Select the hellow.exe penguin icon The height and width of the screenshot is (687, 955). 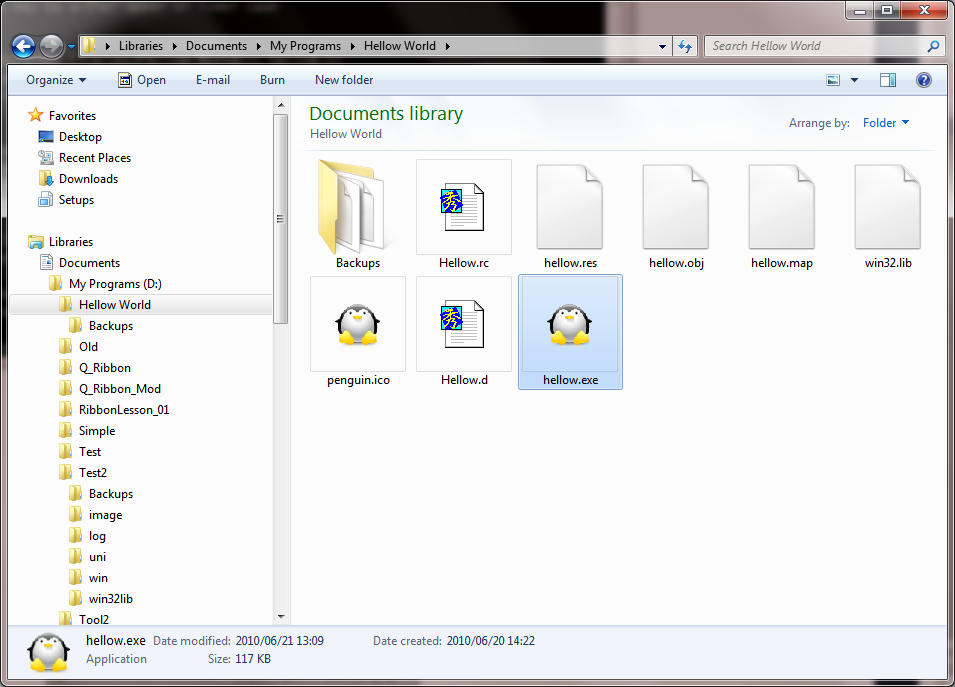pyautogui.click(x=569, y=324)
